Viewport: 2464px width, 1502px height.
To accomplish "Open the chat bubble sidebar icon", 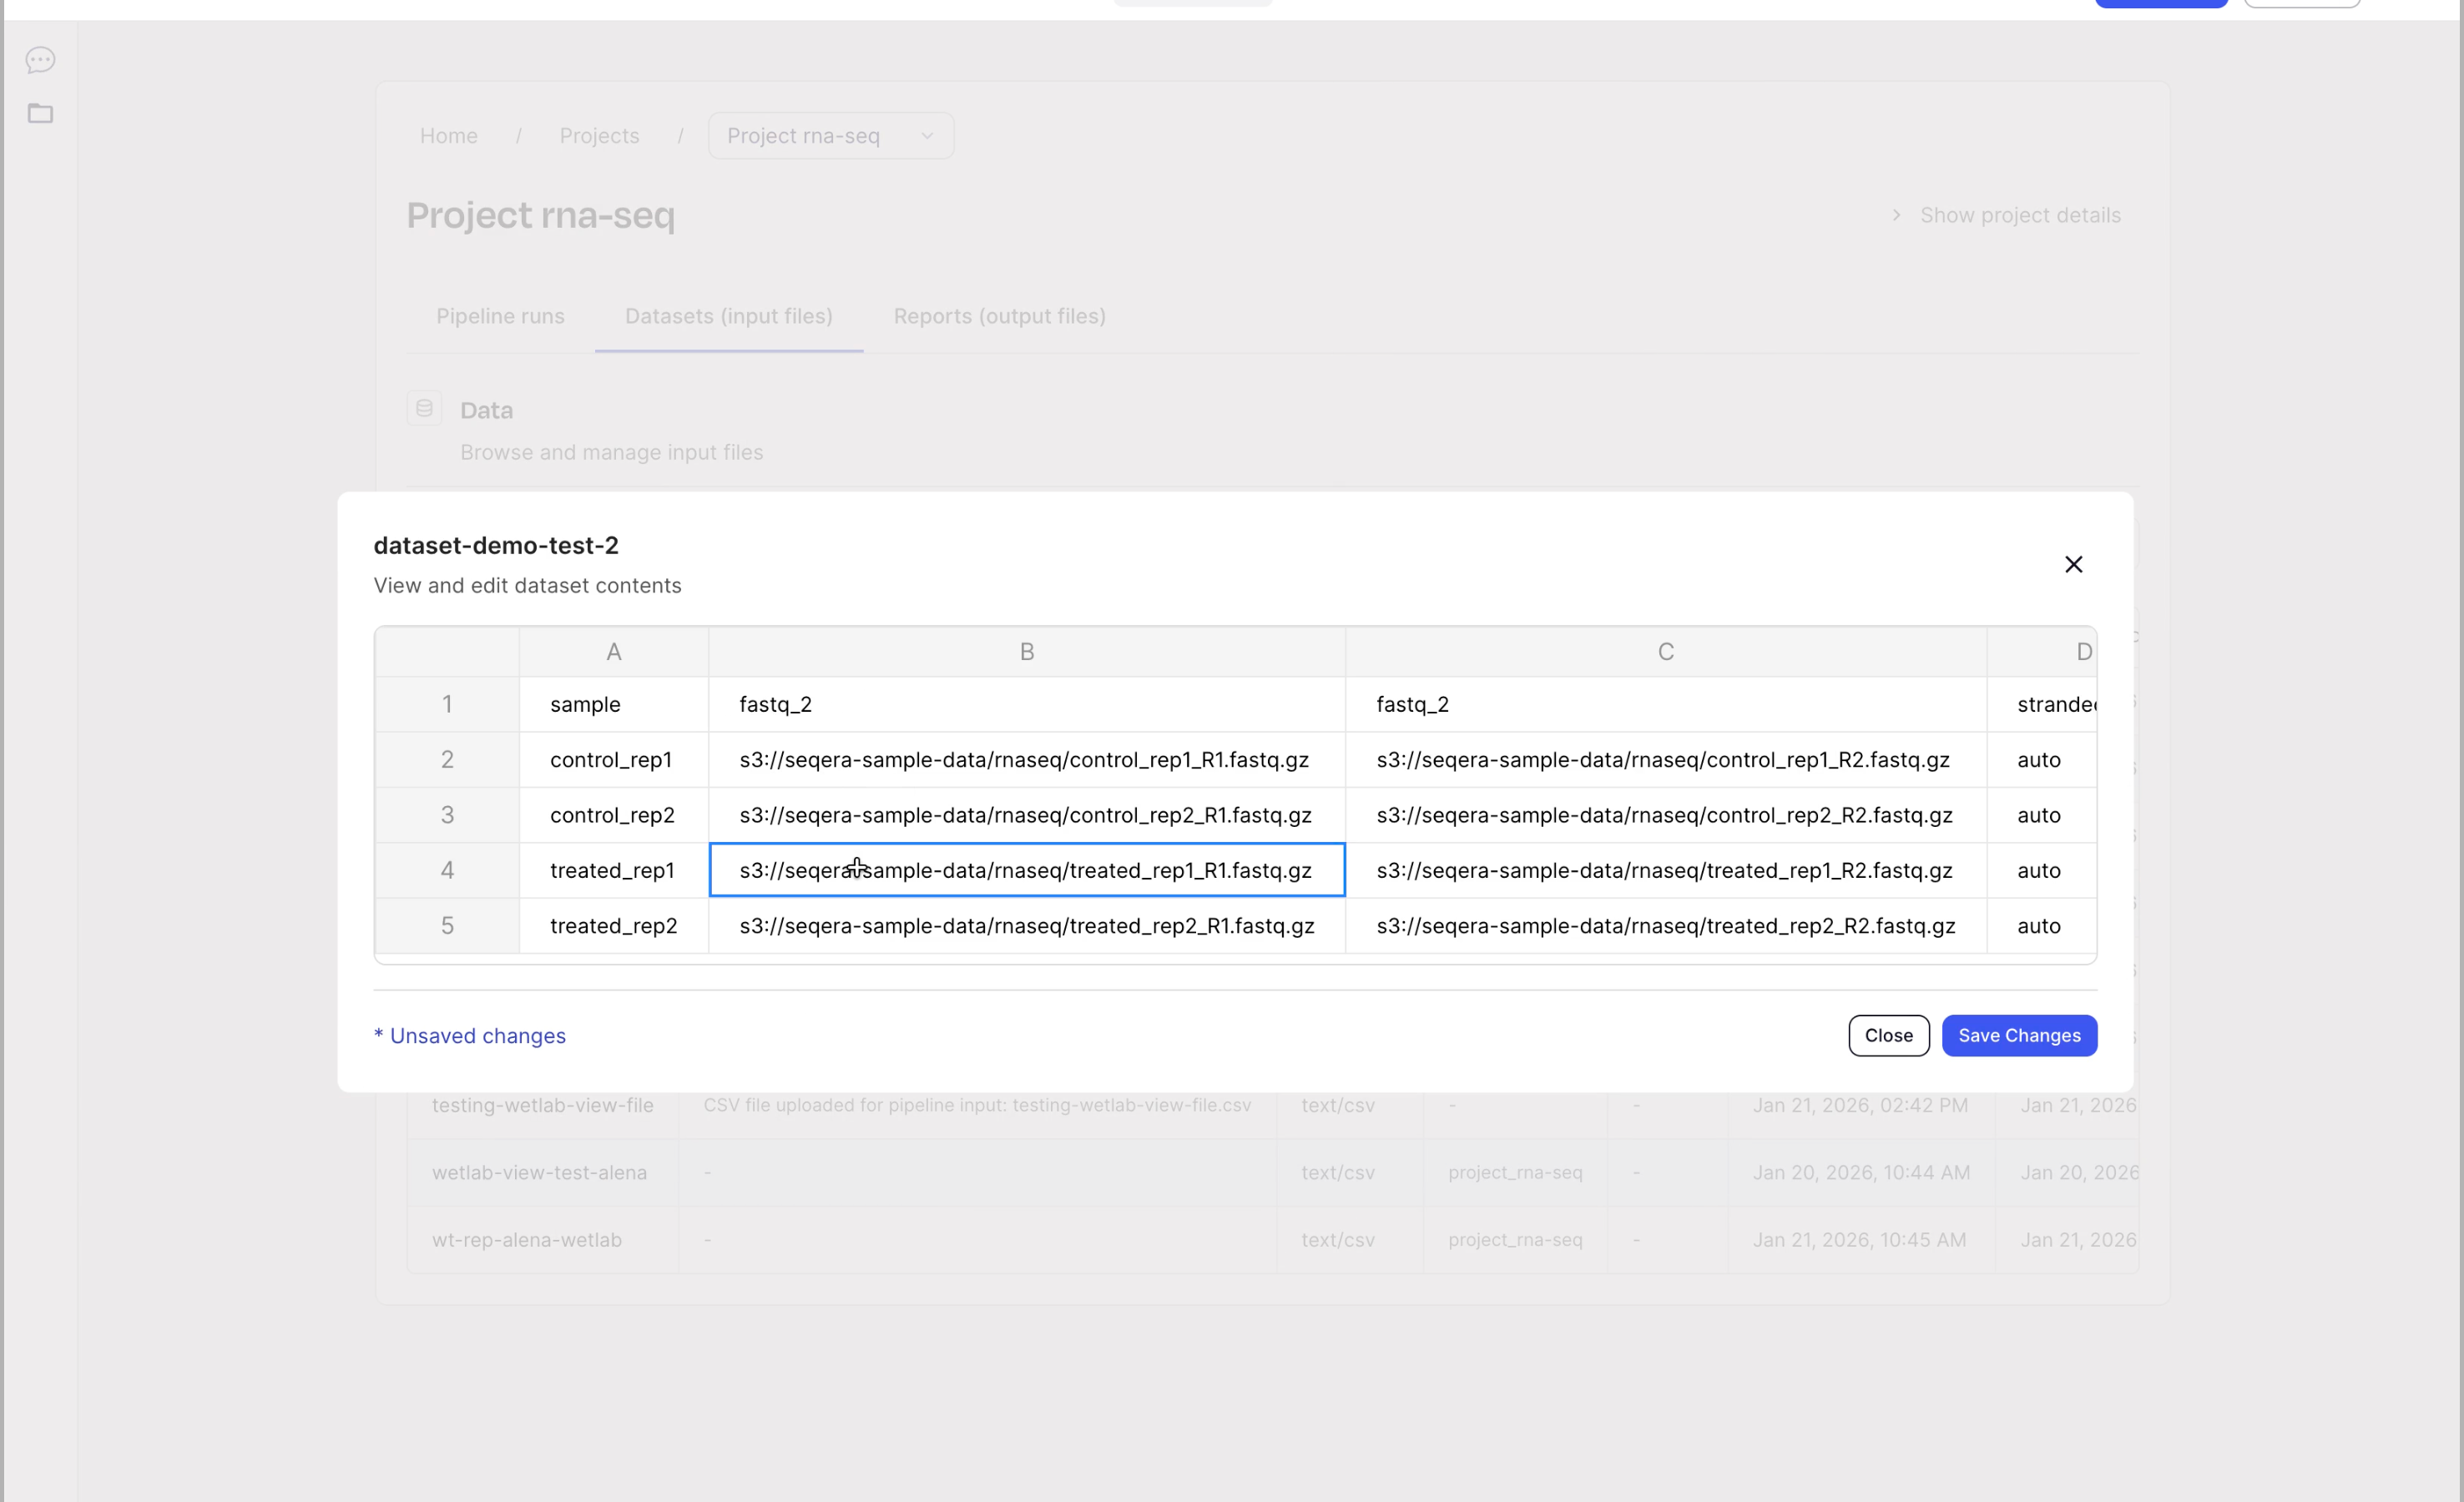I will point(40,60).
